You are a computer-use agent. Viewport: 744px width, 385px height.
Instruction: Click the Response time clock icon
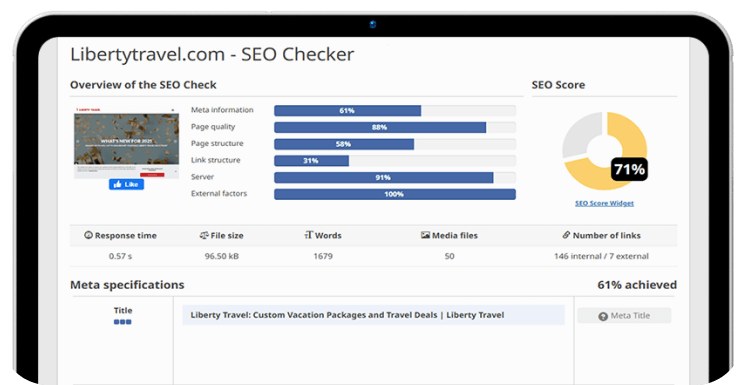tap(88, 235)
